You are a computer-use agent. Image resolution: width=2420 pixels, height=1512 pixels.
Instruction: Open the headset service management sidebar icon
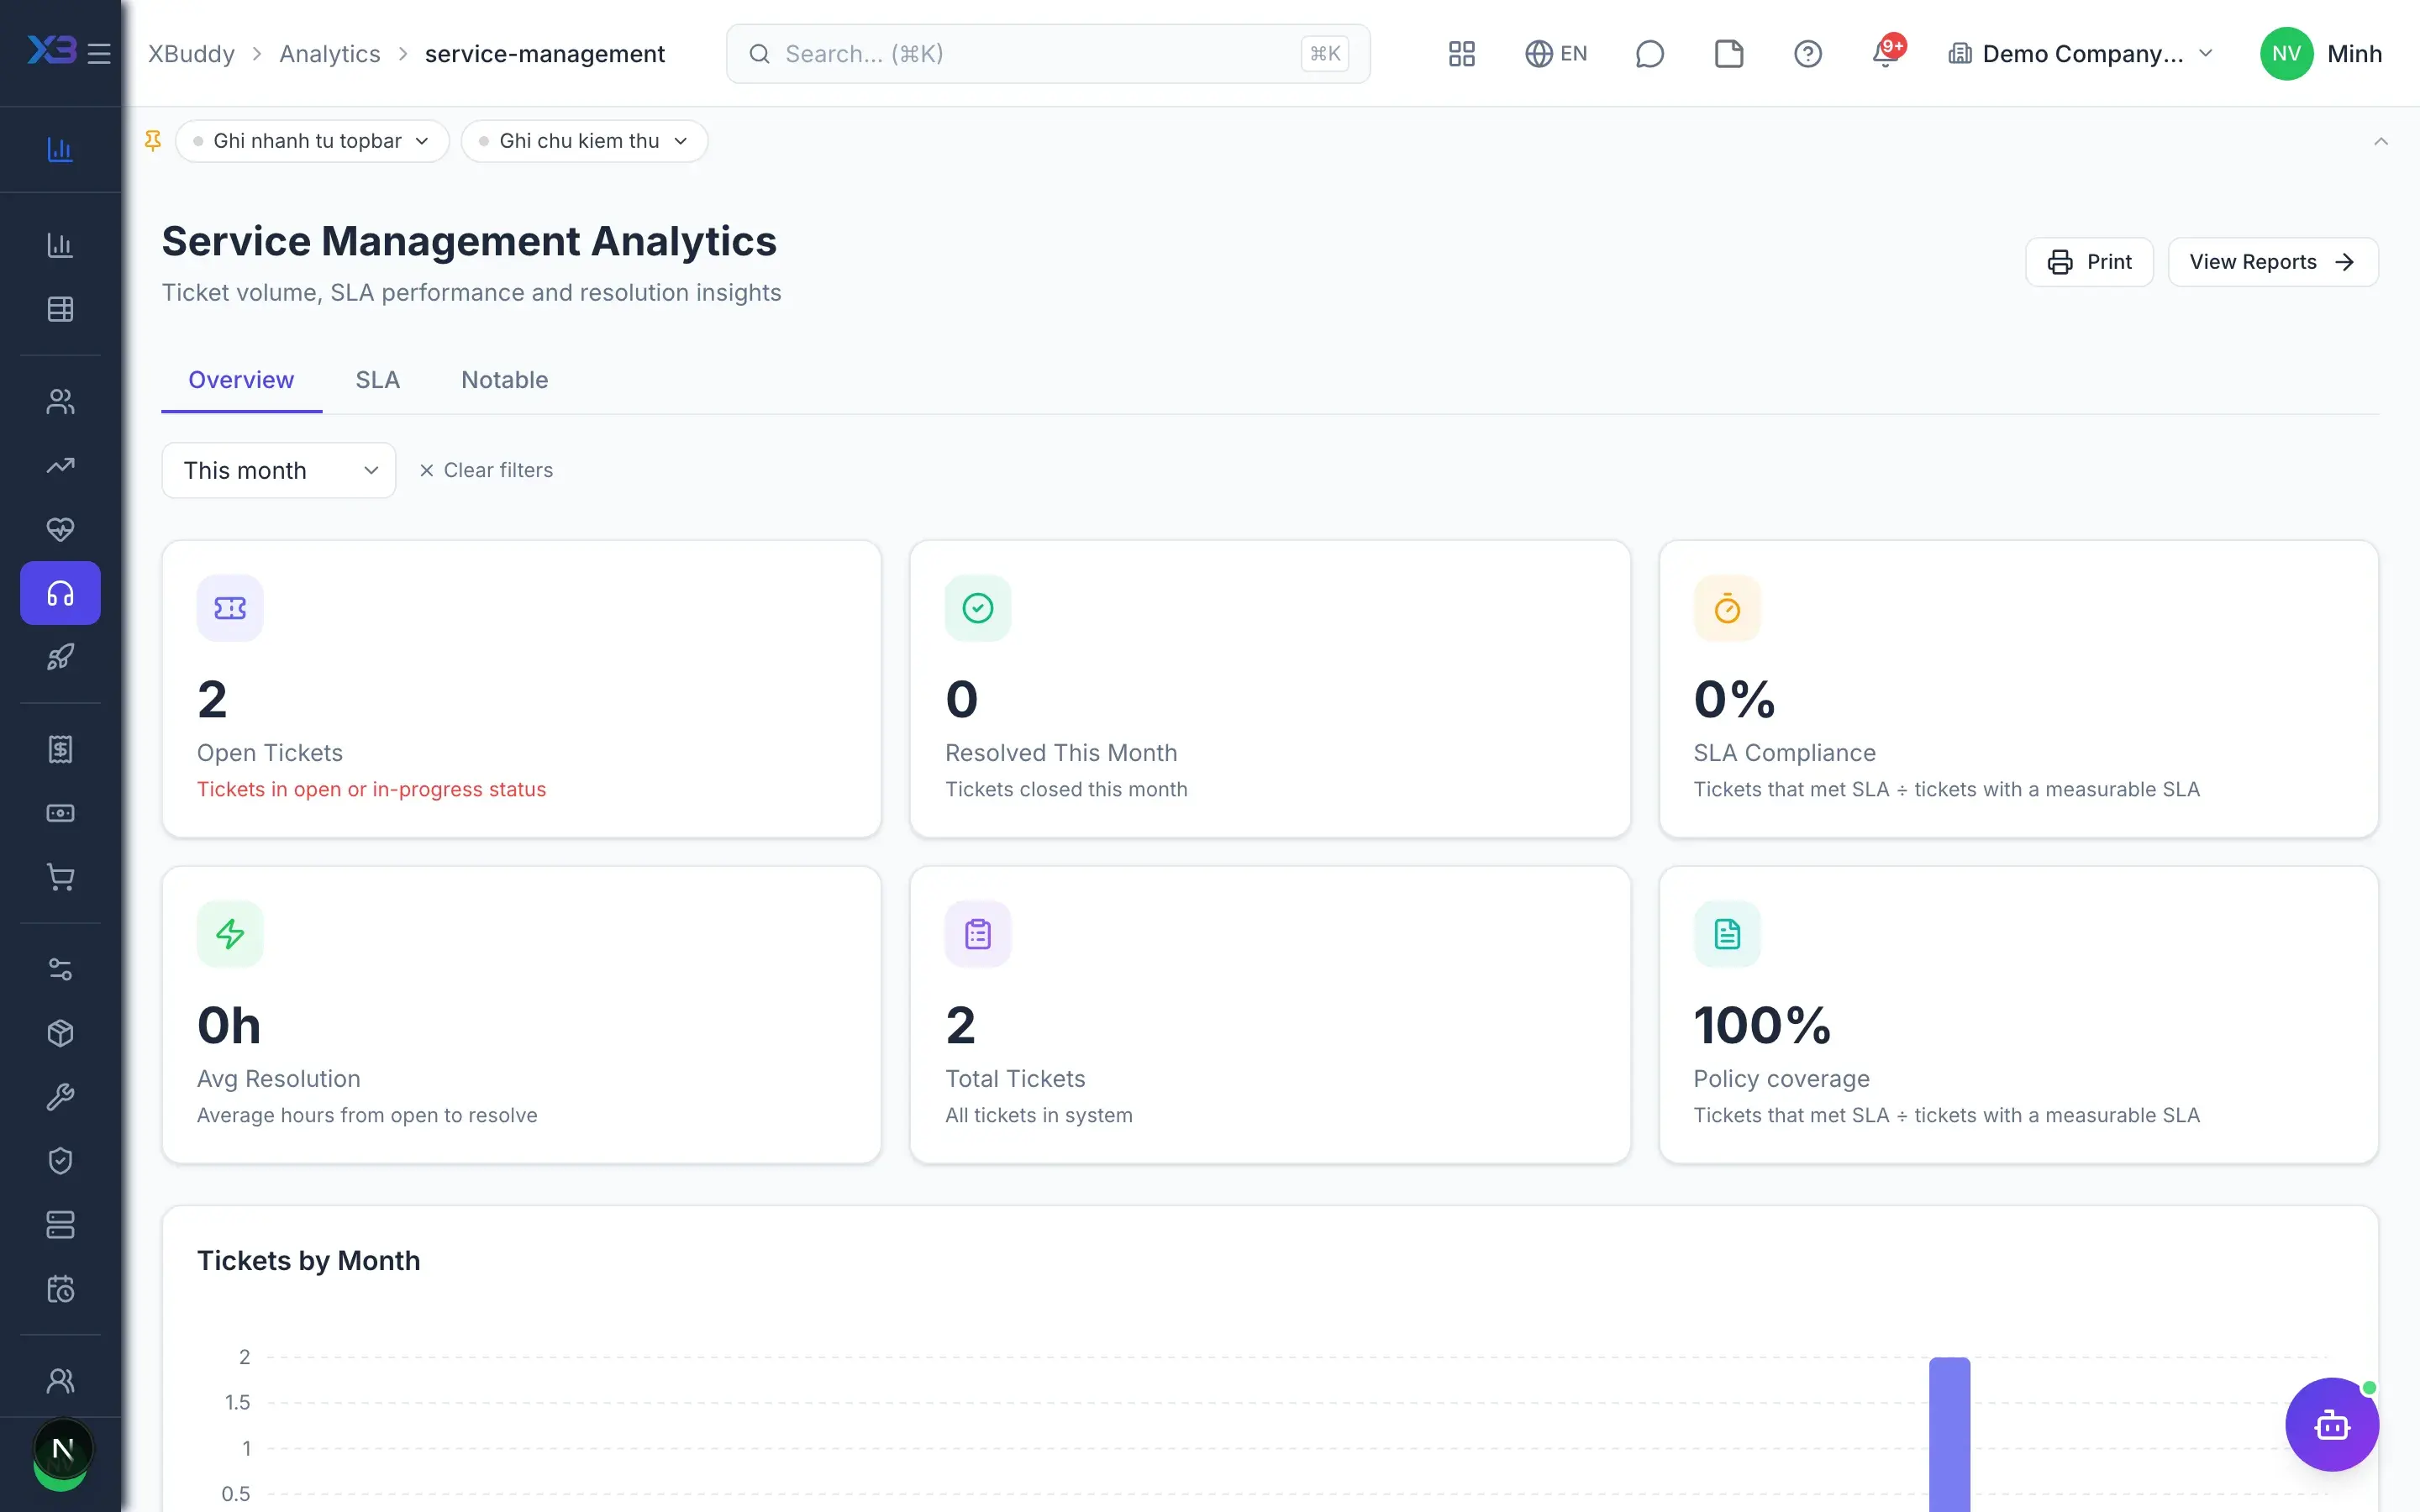(x=60, y=593)
